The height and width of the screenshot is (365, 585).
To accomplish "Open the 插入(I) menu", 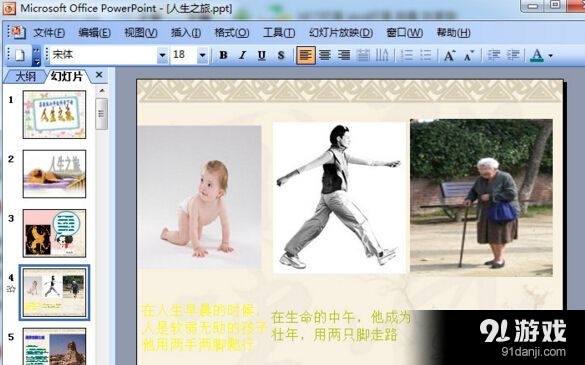I will pos(186,33).
